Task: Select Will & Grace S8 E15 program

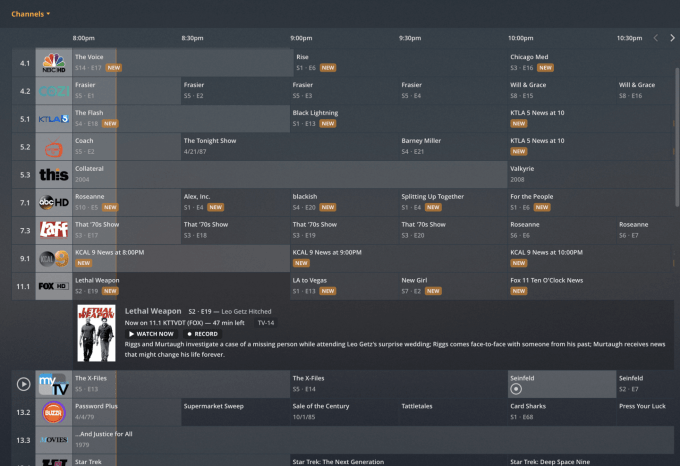Action: click(x=562, y=90)
